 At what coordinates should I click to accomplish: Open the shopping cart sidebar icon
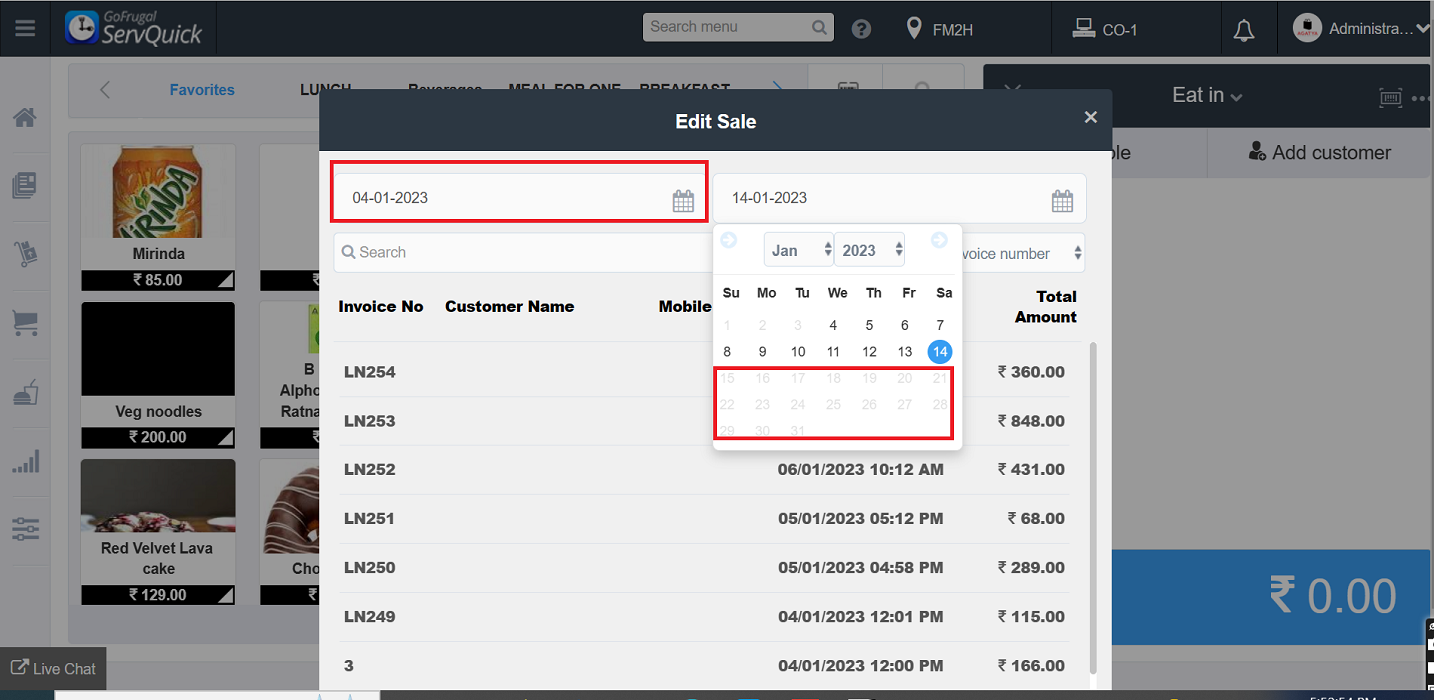tap(25, 323)
